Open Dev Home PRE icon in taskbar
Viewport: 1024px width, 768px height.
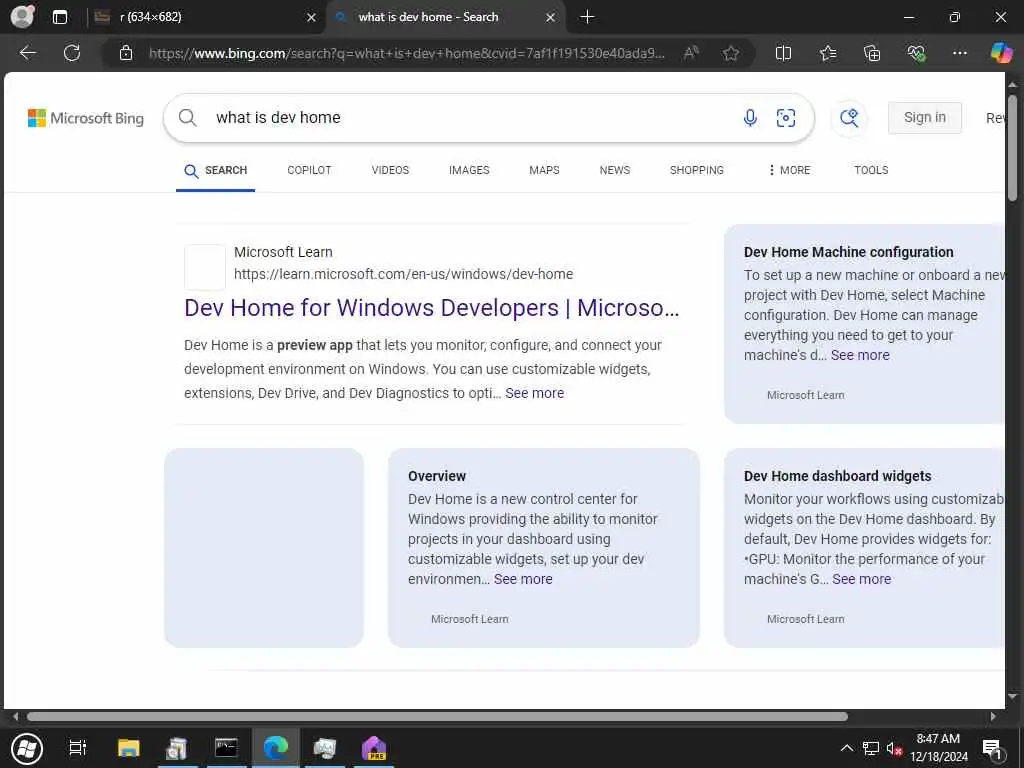(x=374, y=748)
